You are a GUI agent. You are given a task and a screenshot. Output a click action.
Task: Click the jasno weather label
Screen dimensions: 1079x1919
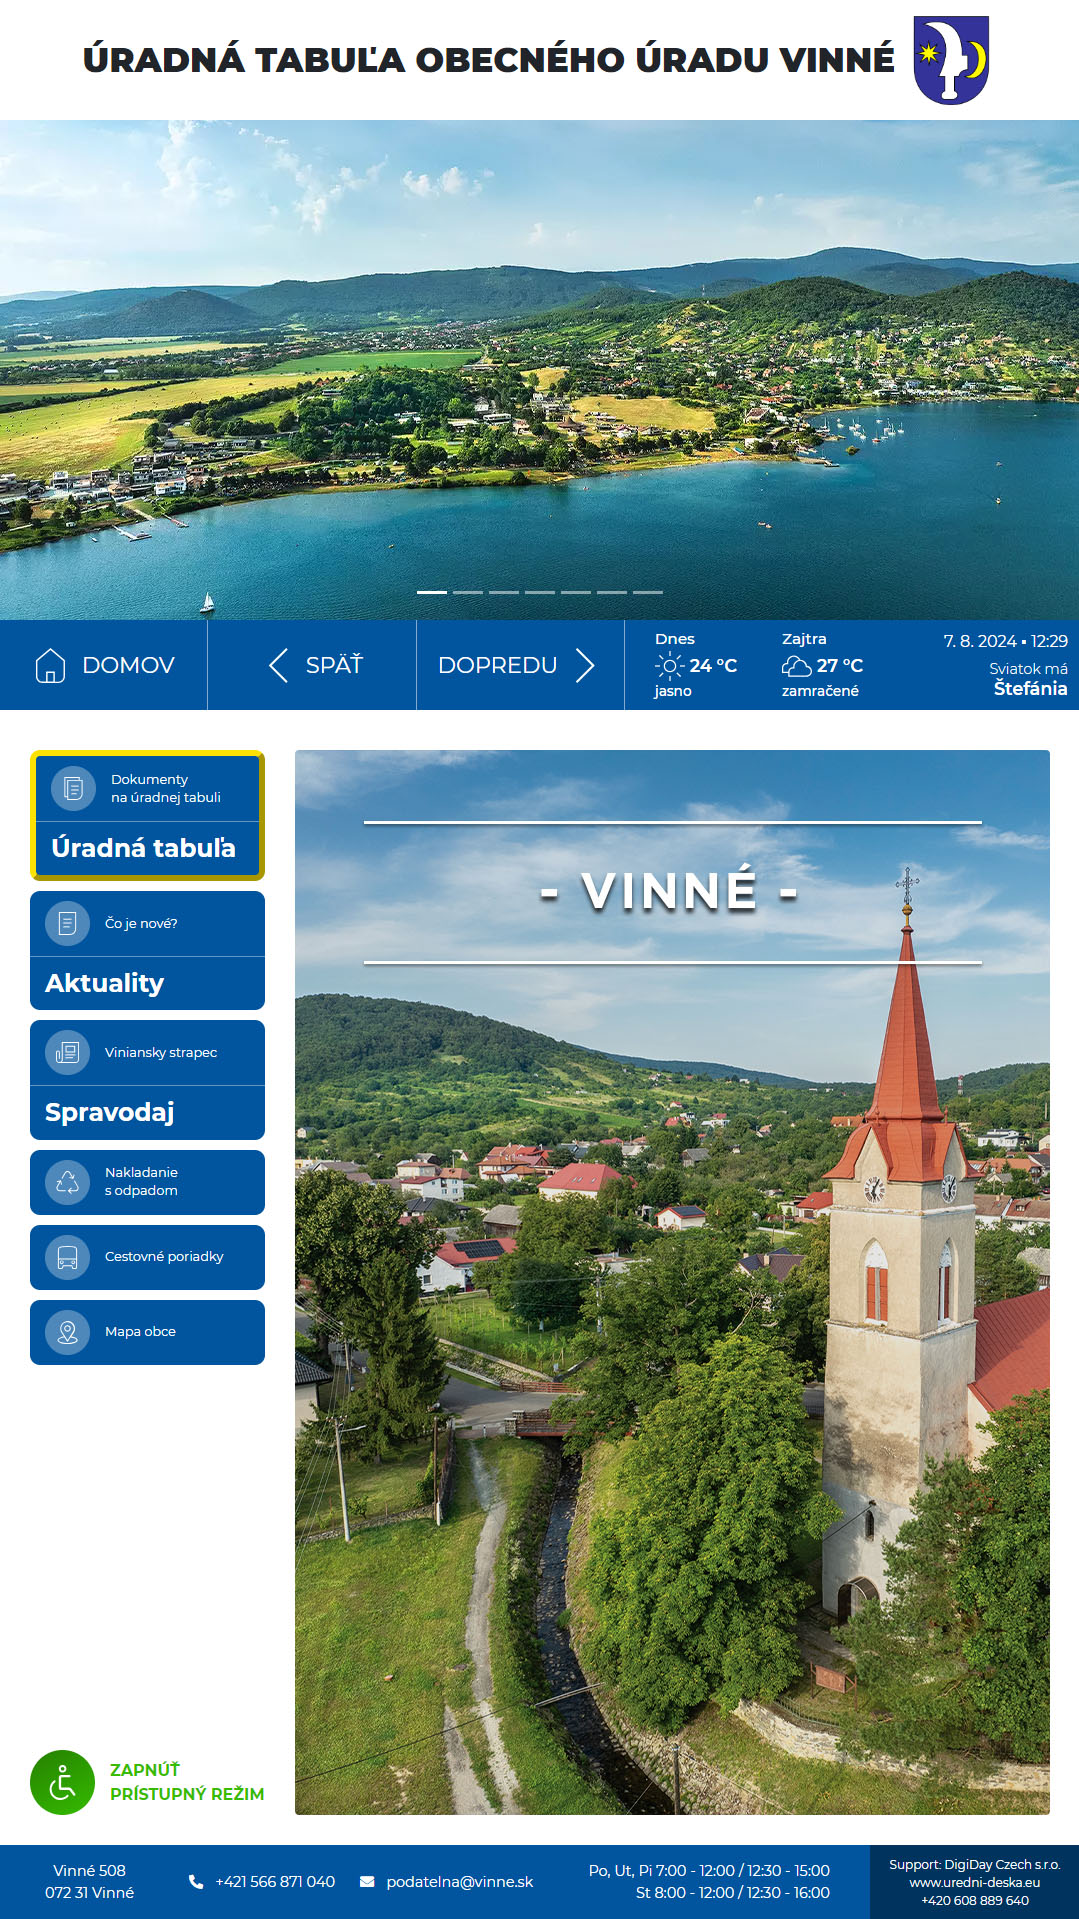[x=673, y=691]
